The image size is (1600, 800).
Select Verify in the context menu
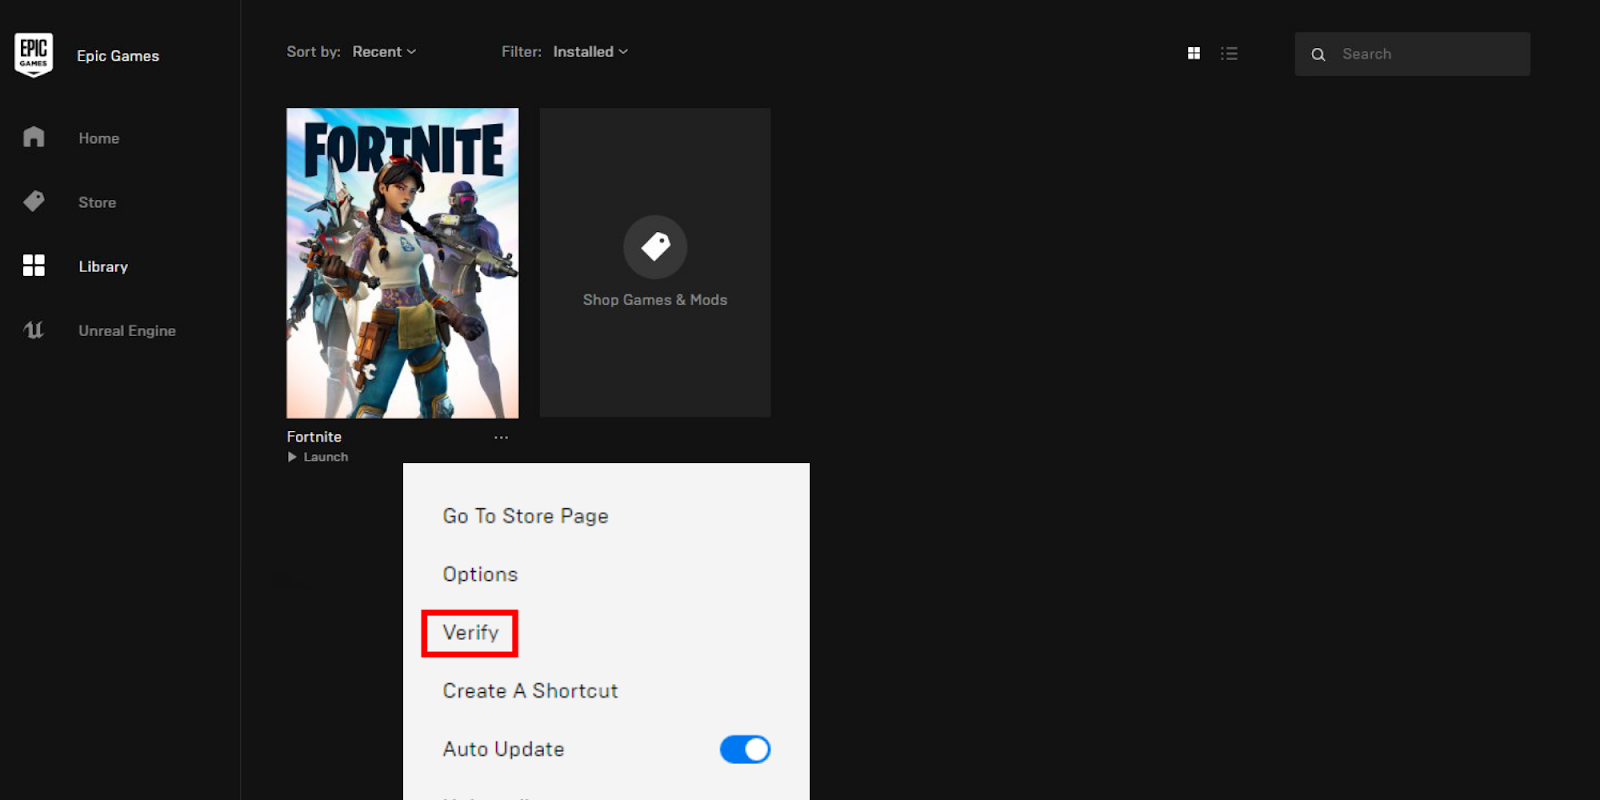pyautogui.click(x=470, y=633)
